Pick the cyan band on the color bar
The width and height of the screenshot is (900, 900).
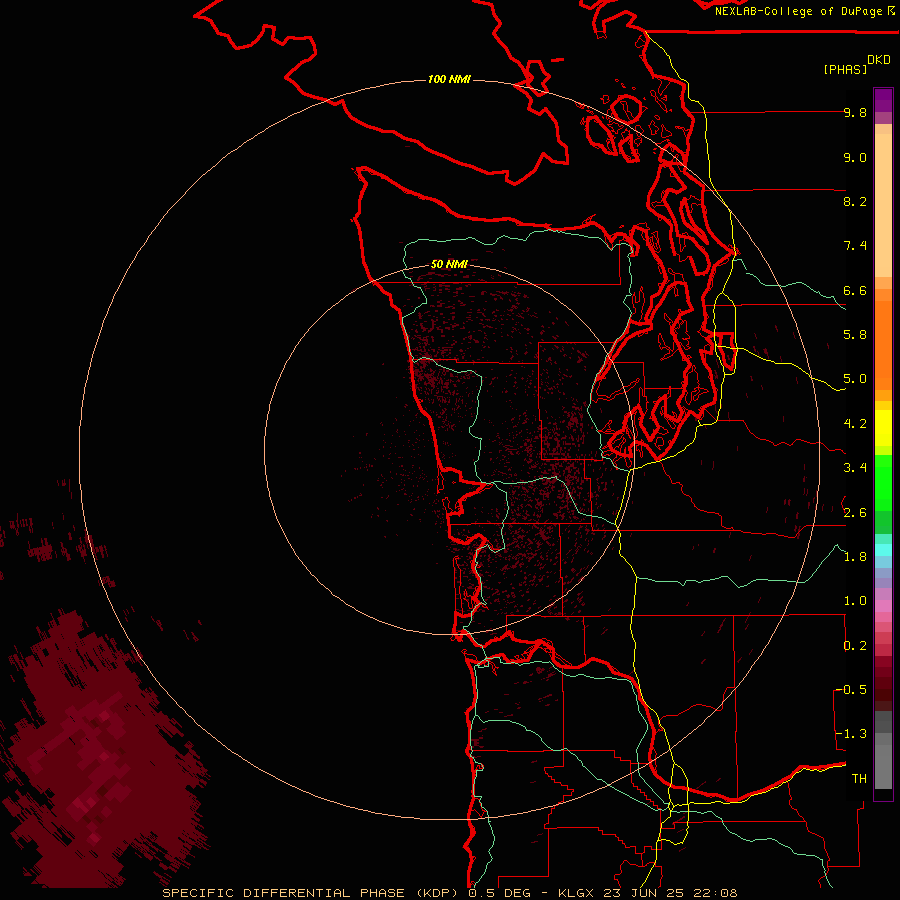coord(883,549)
